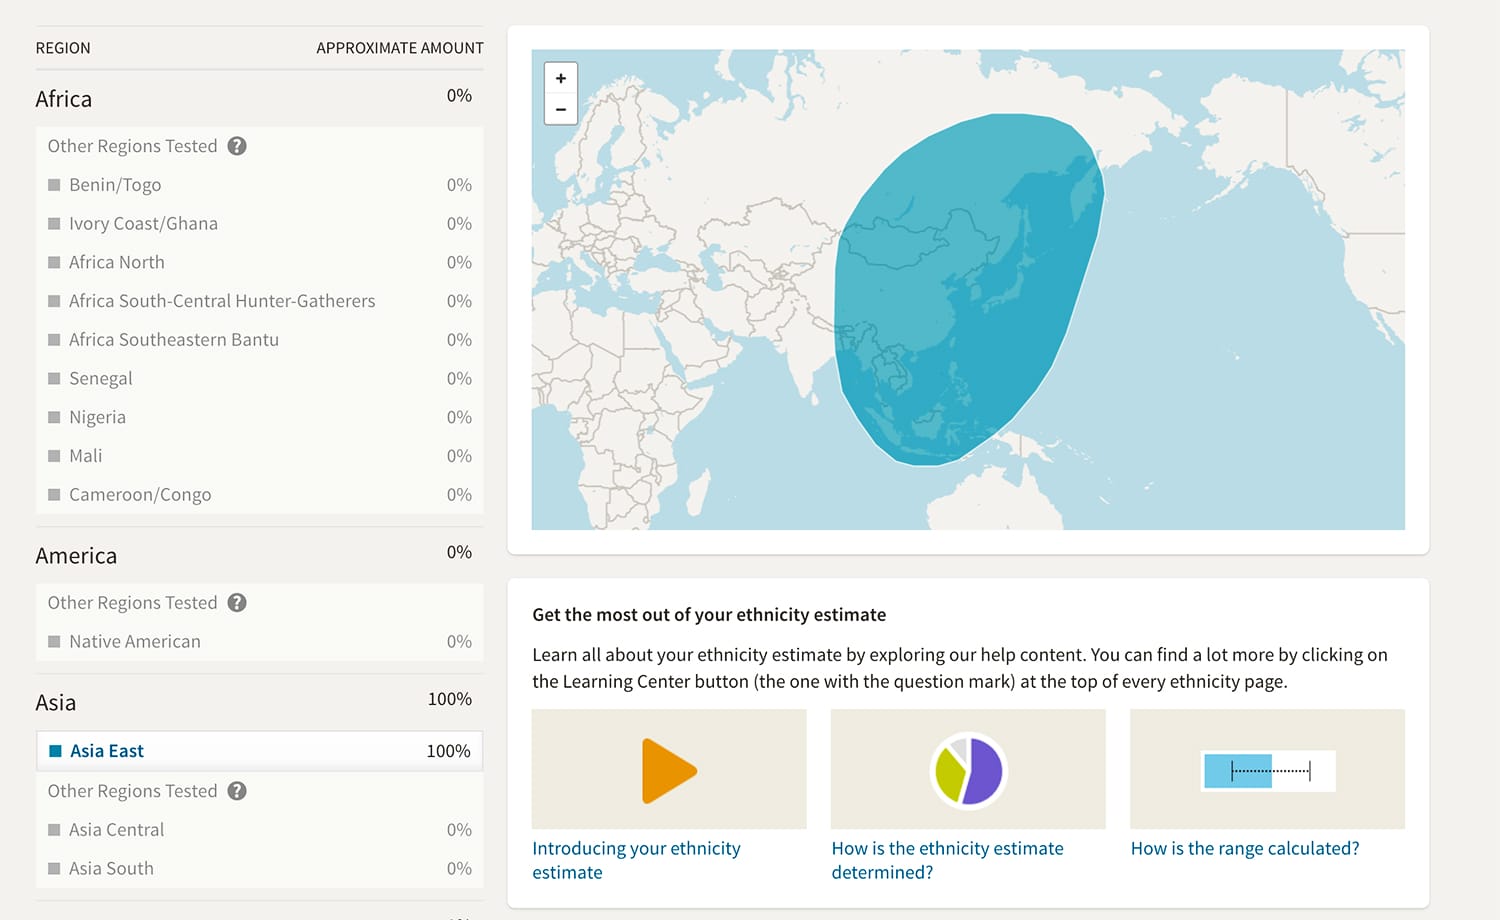Image resolution: width=1500 pixels, height=920 pixels.
Task: Zoom out on the ethnicity map
Action: [x=560, y=109]
